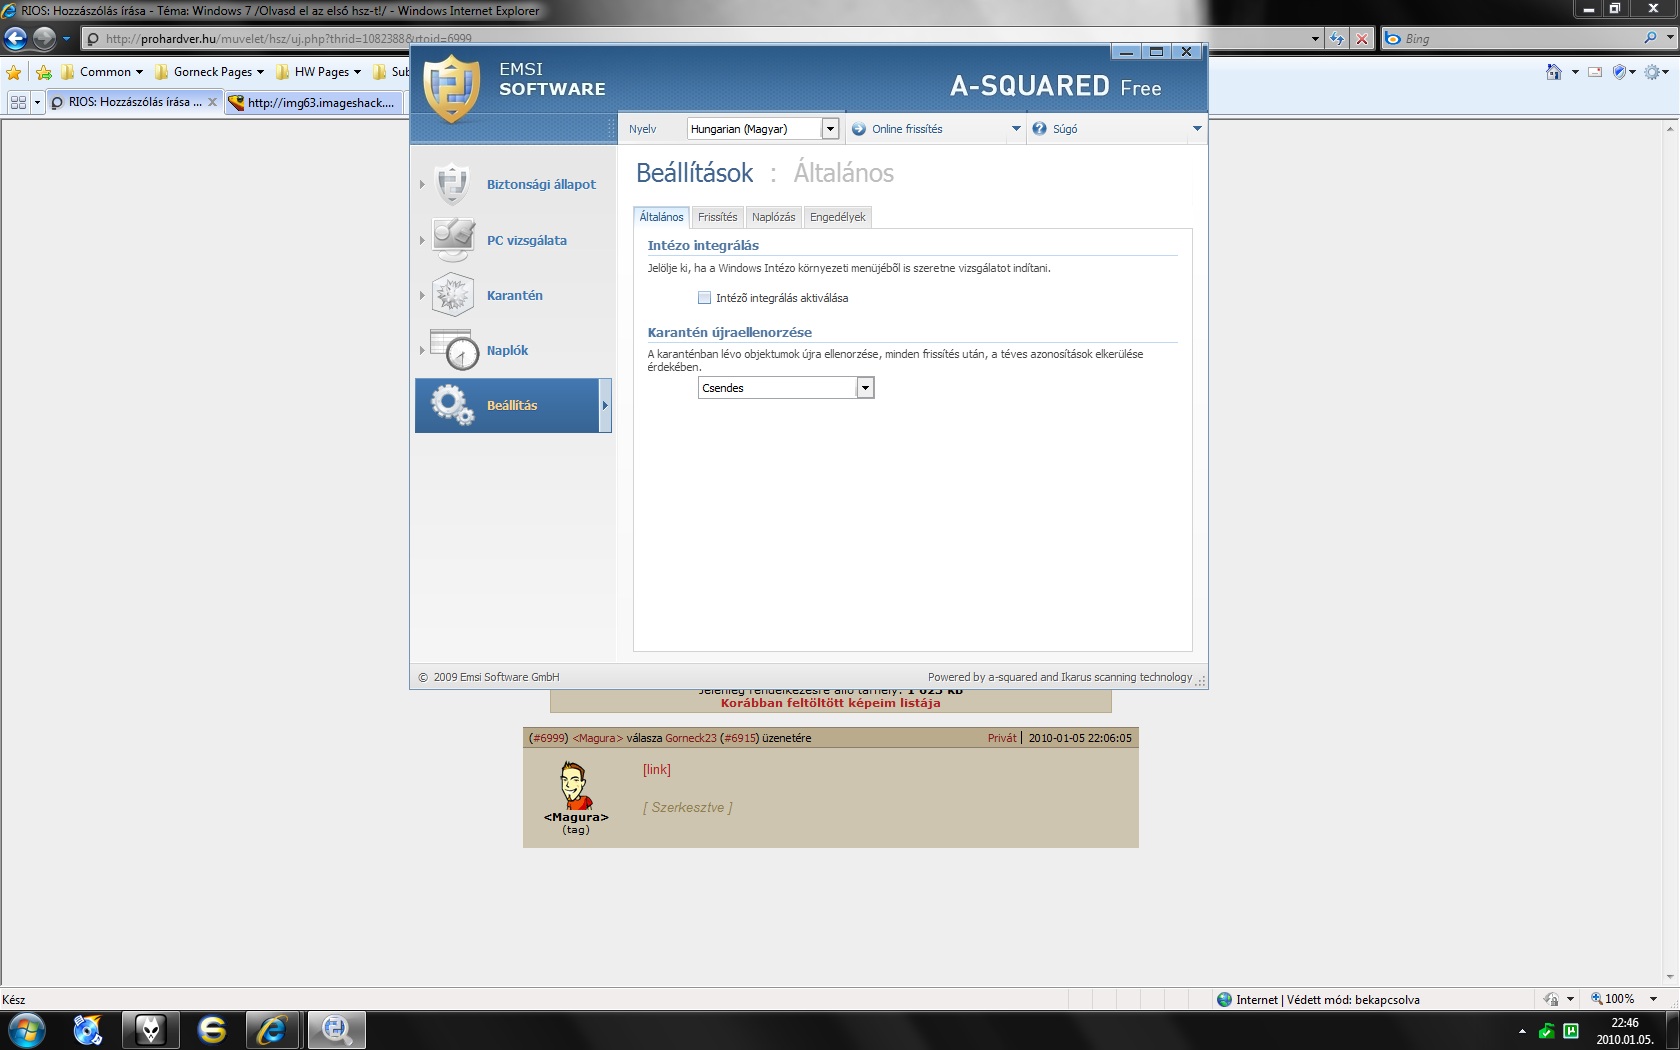Refresh the page in Internet Explorer
The width and height of the screenshot is (1680, 1050).
tap(1337, 39)
